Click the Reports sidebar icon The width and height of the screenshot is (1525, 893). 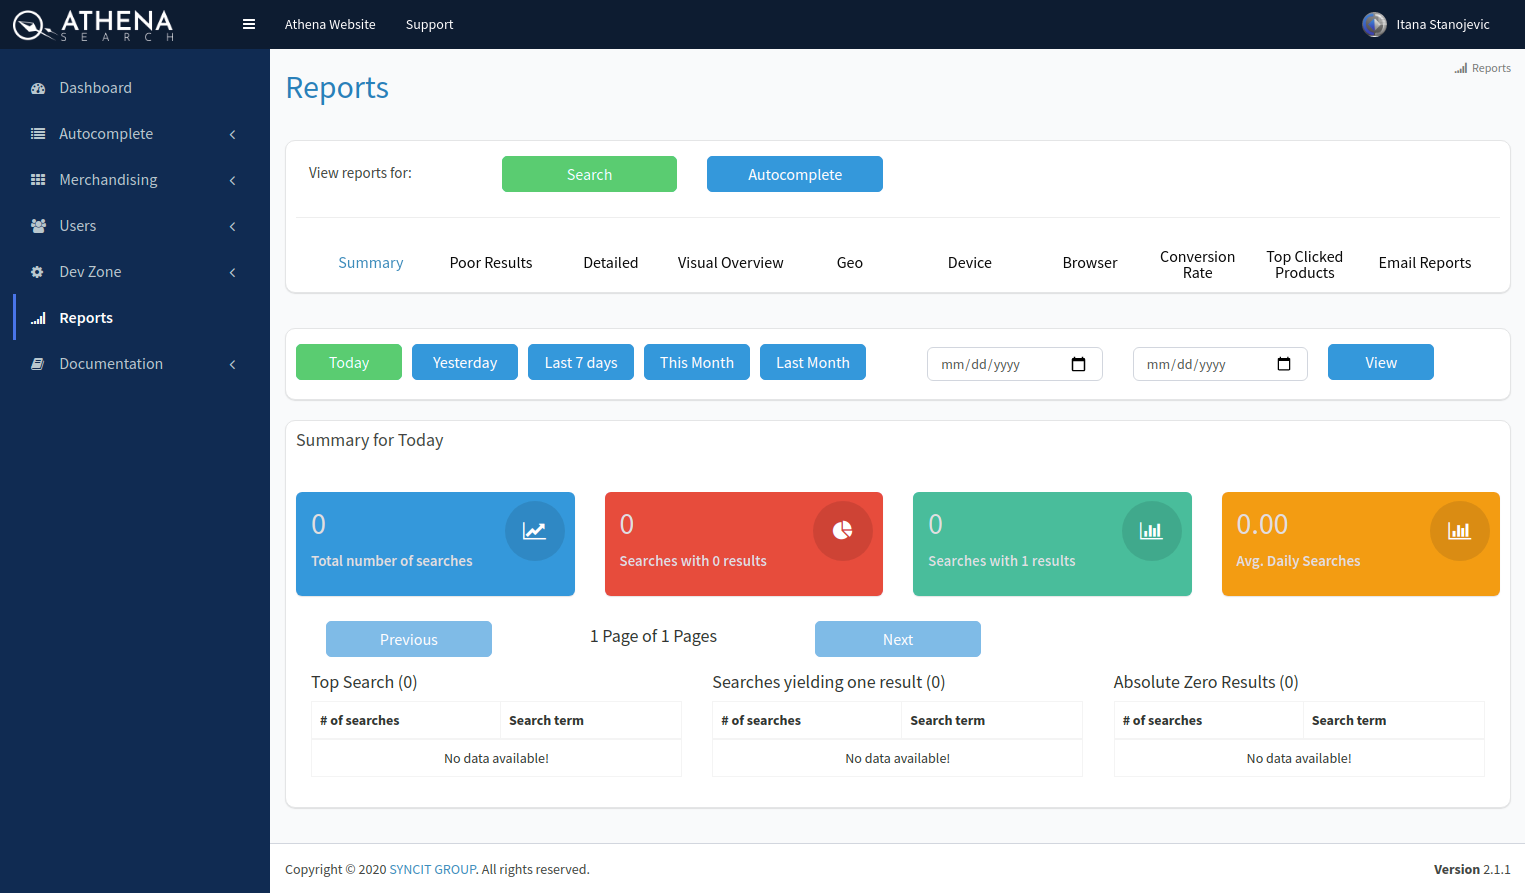pos(37,317)
